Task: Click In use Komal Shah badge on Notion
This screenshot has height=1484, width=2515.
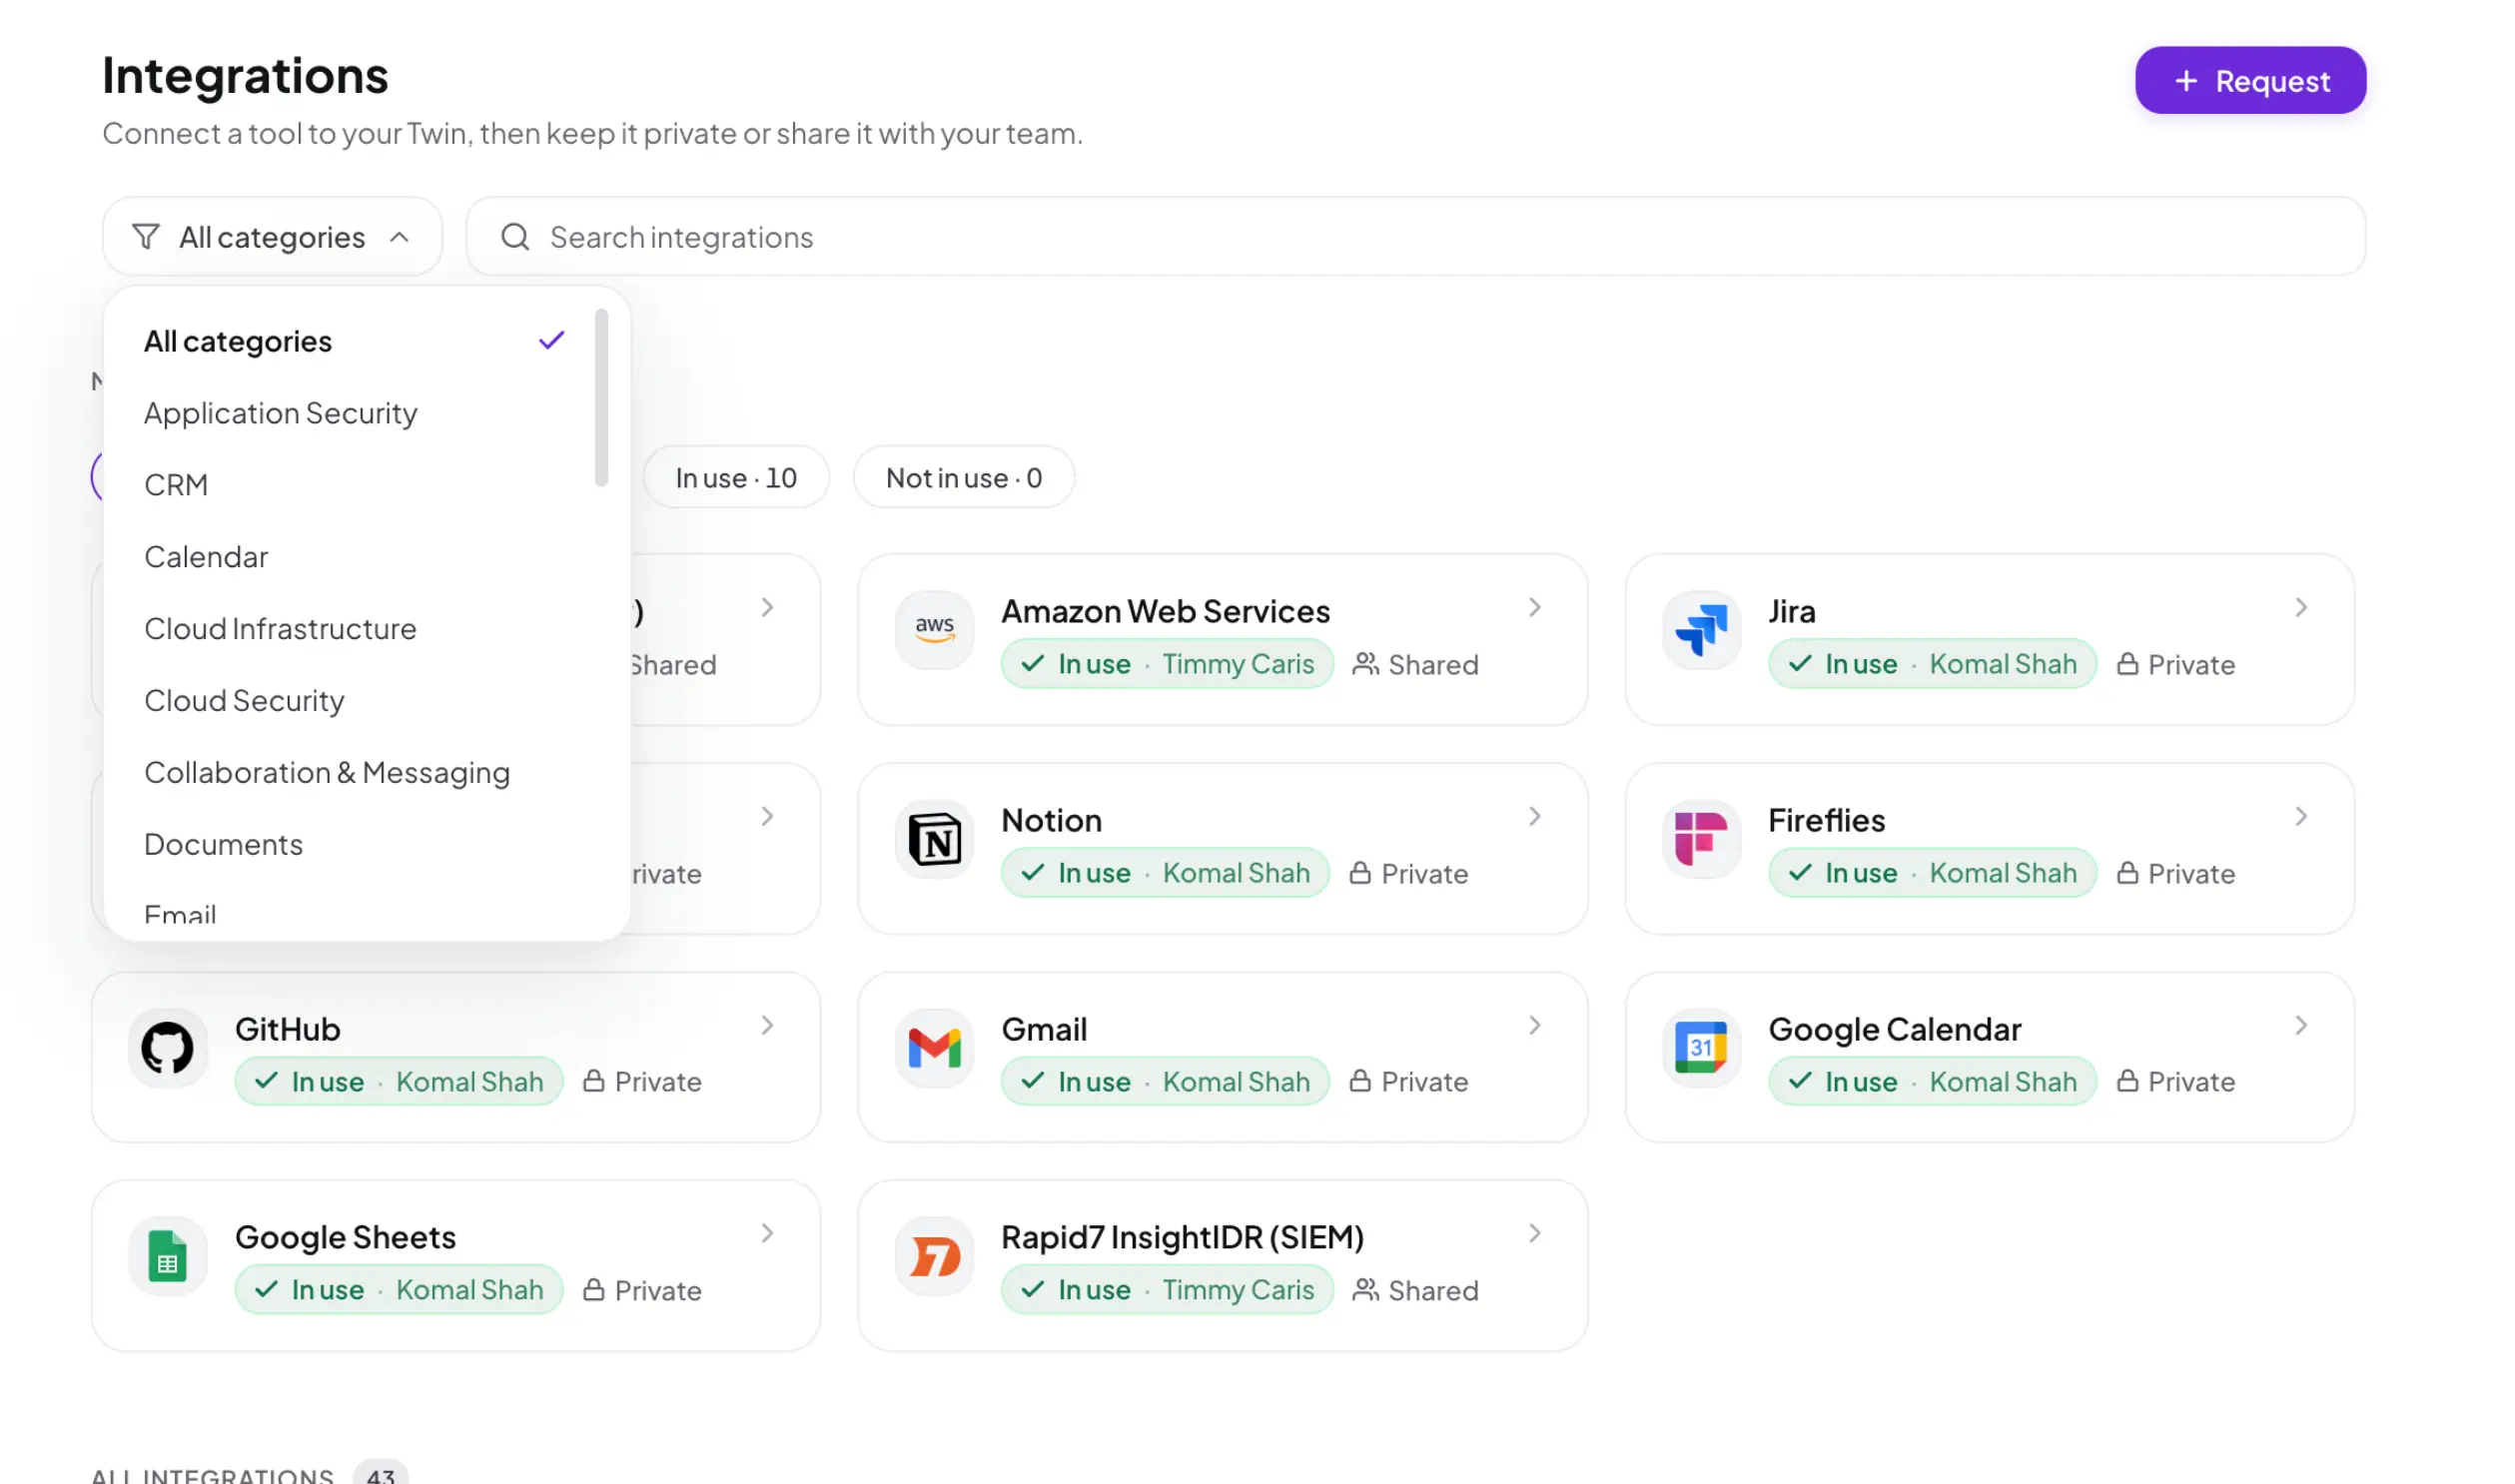Action: point(1165,873)
